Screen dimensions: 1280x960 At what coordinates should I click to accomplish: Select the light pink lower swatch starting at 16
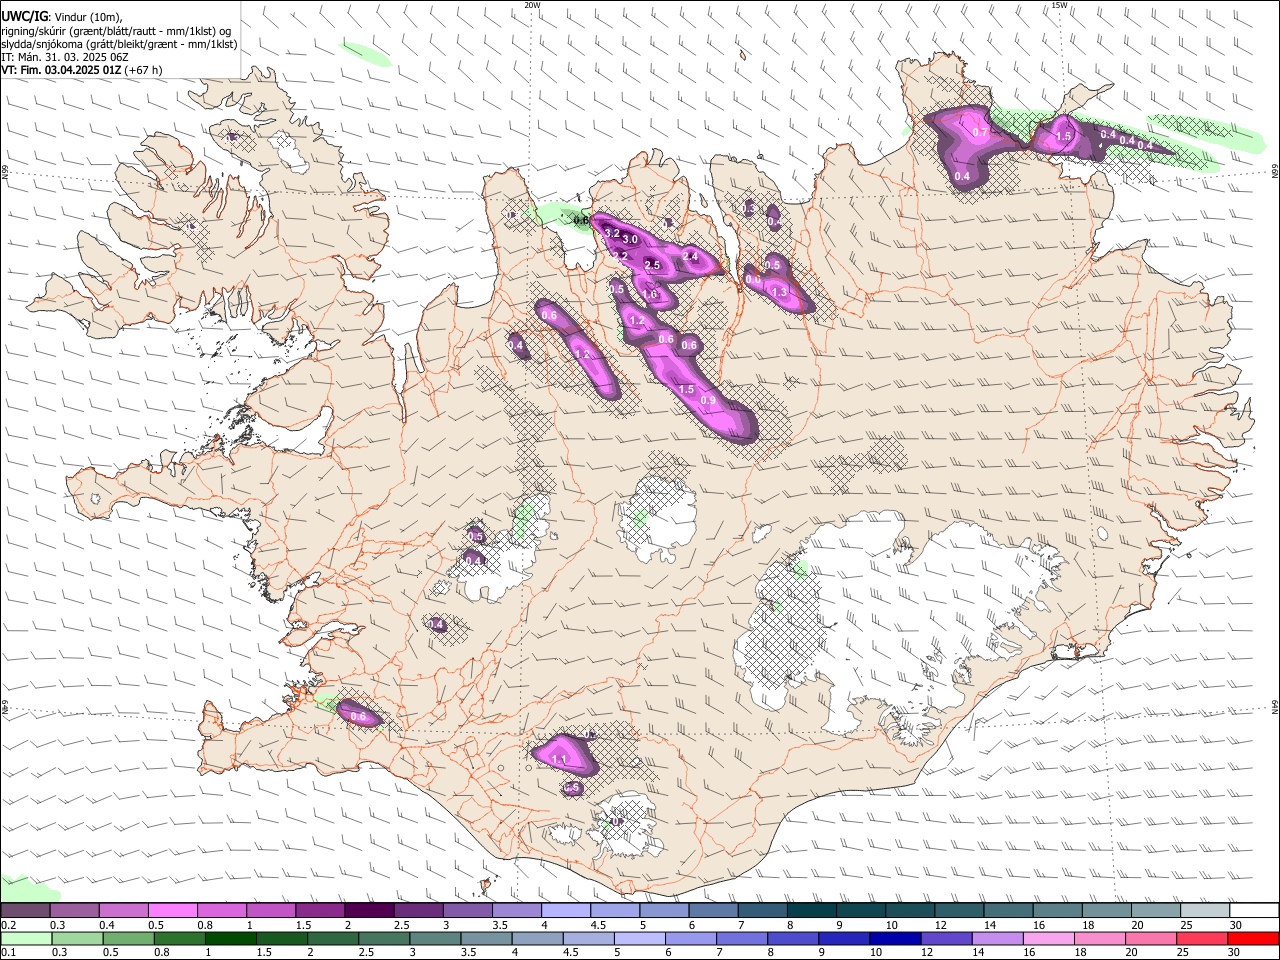coord(1047,939)
